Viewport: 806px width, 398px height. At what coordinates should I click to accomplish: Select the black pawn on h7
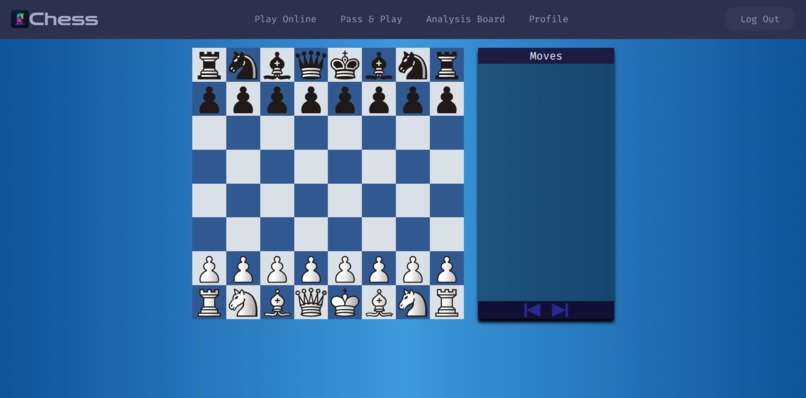pos(447,99)
